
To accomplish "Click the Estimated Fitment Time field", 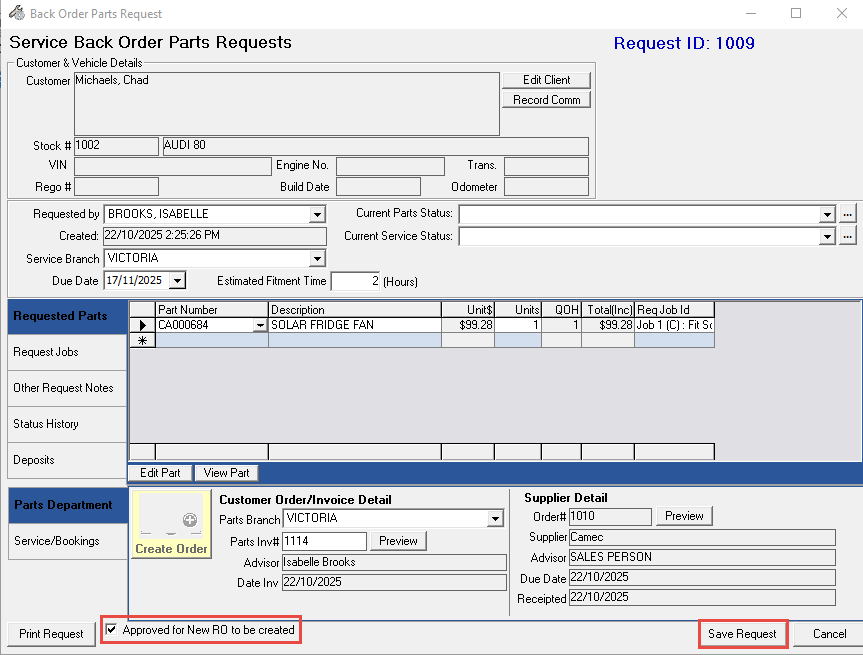I will click(x=355, y=282).
